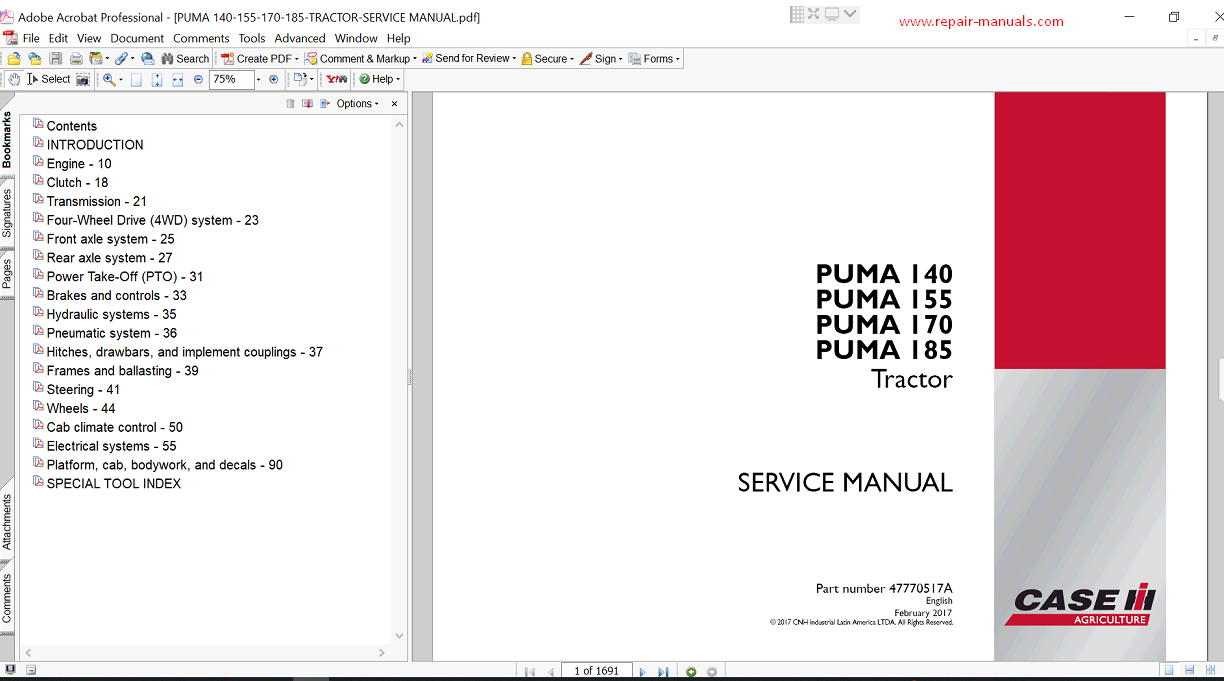Enable single page layout view
The image size is (1224, 681).
[x=1168, y=670]
